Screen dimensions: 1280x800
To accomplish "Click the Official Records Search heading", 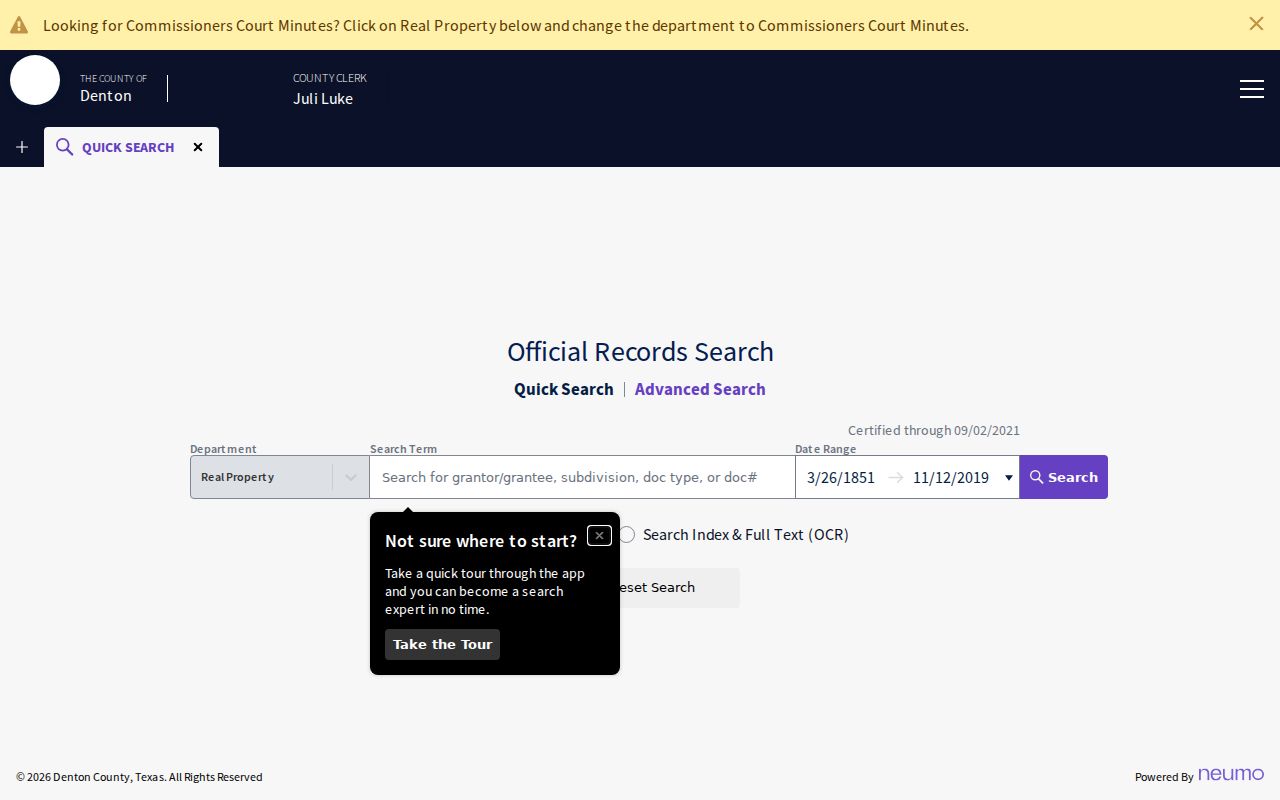I will point(640,351).
